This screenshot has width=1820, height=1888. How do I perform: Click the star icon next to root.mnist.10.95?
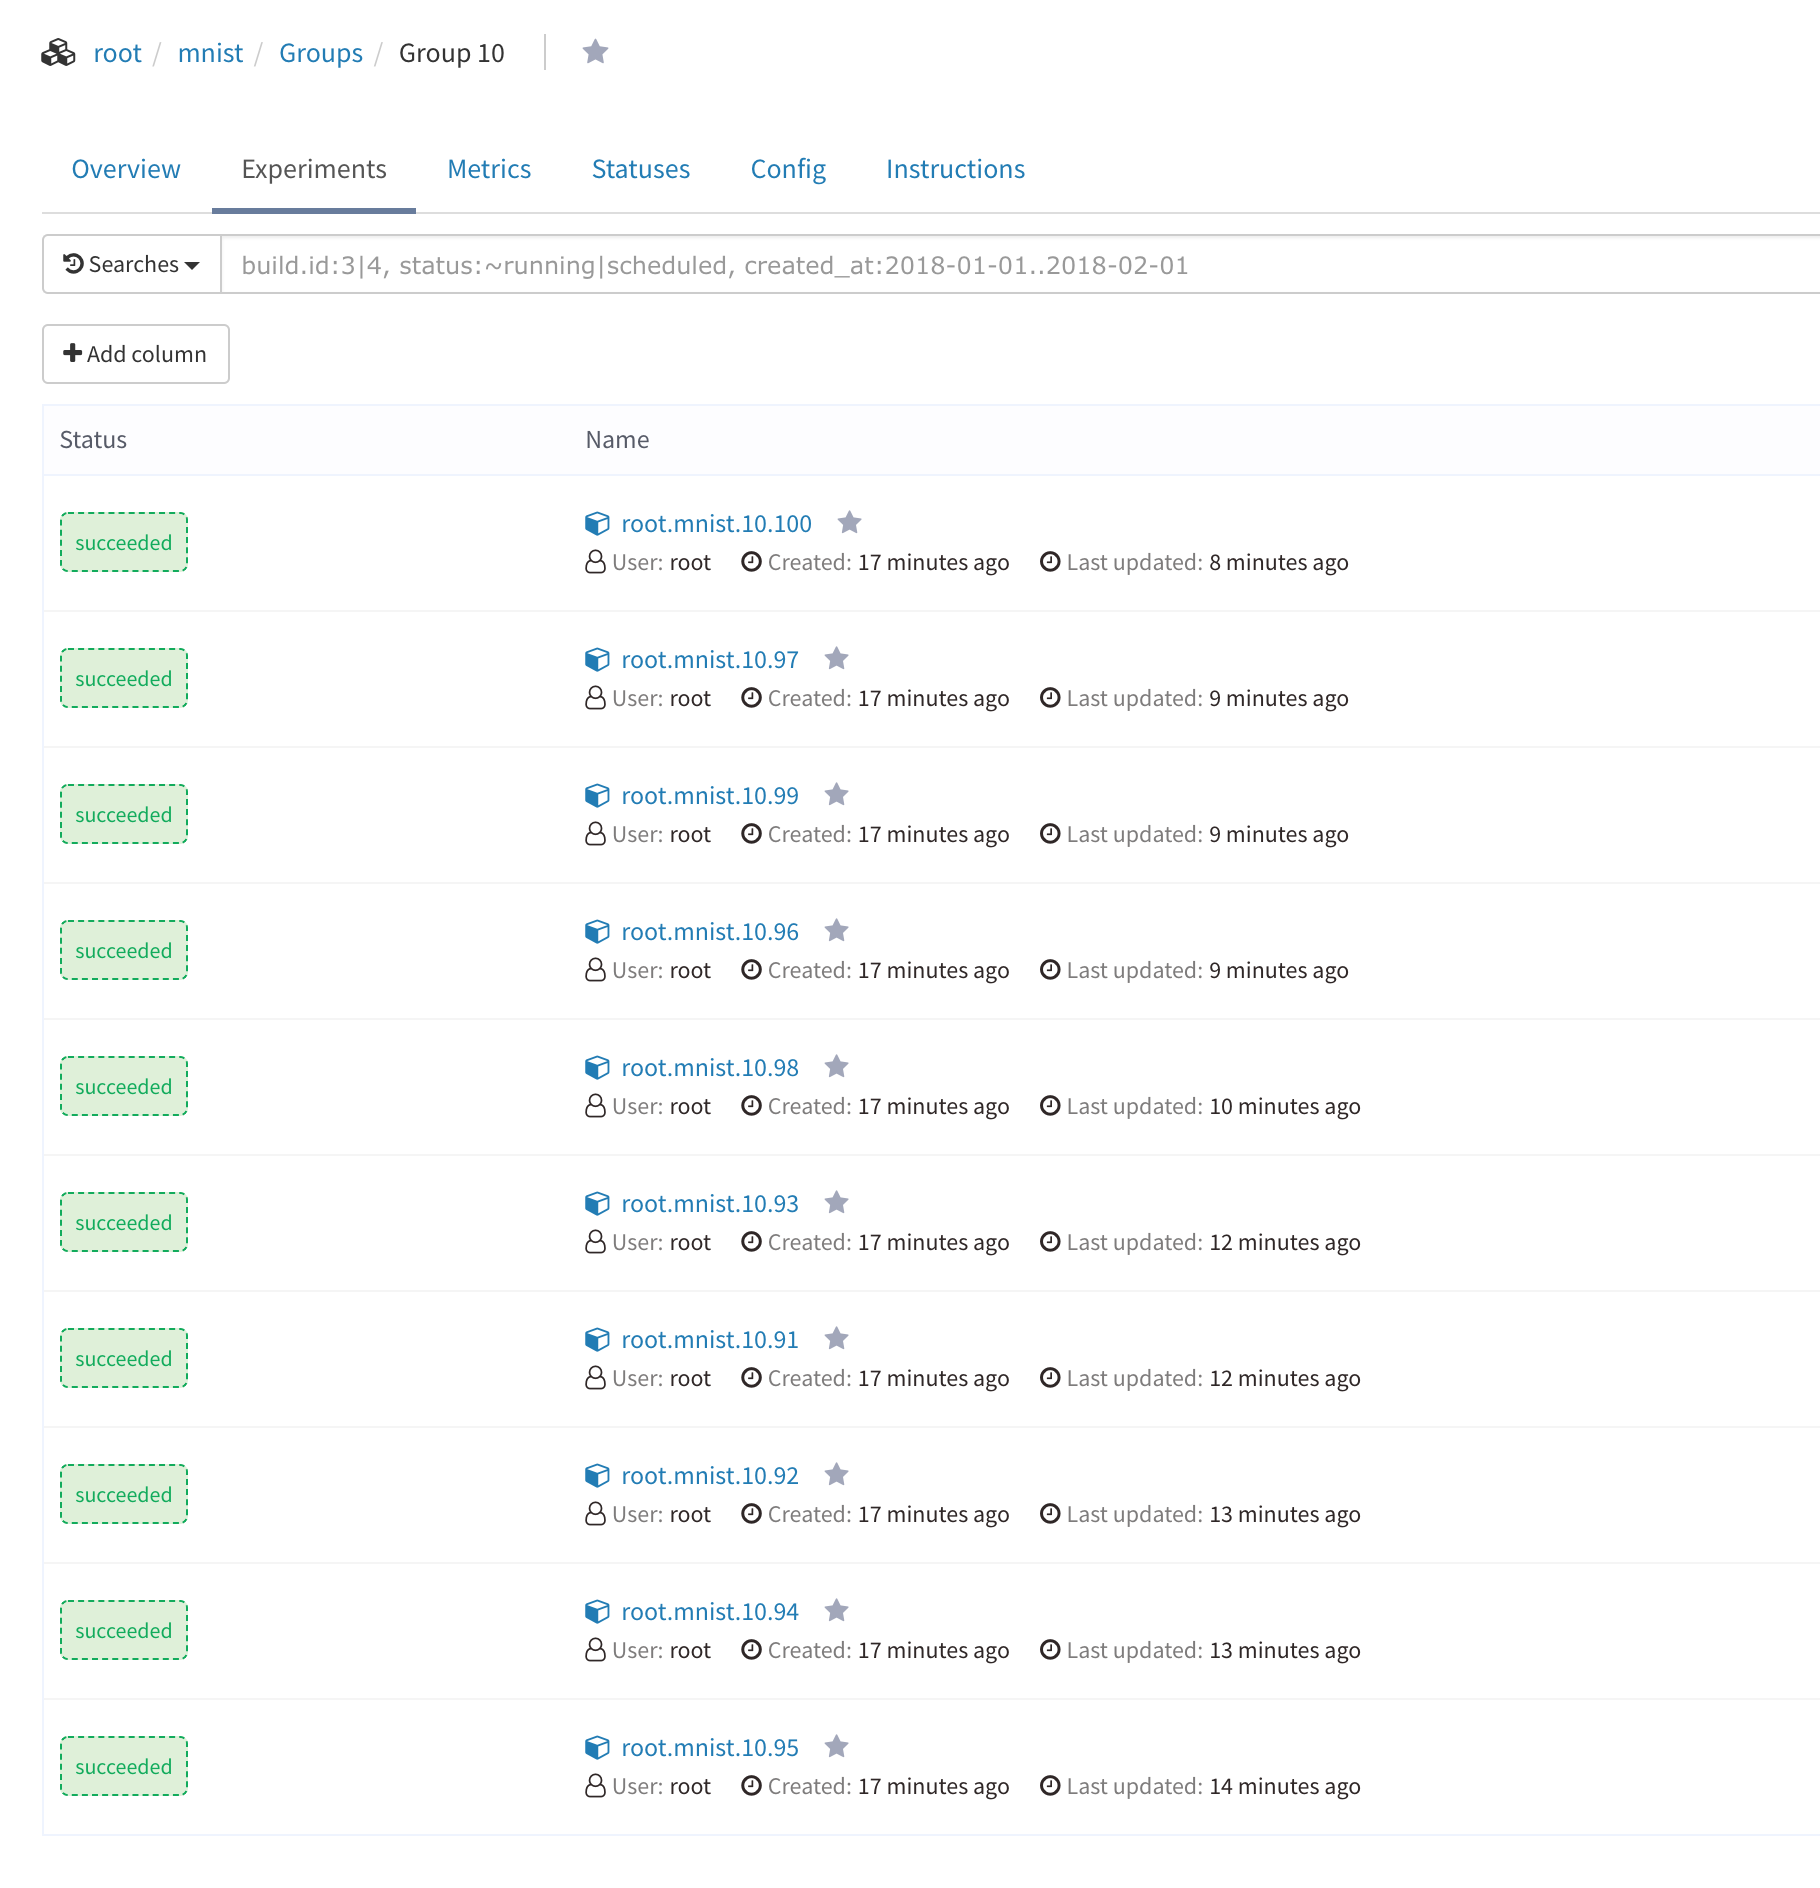point(836,1747)
